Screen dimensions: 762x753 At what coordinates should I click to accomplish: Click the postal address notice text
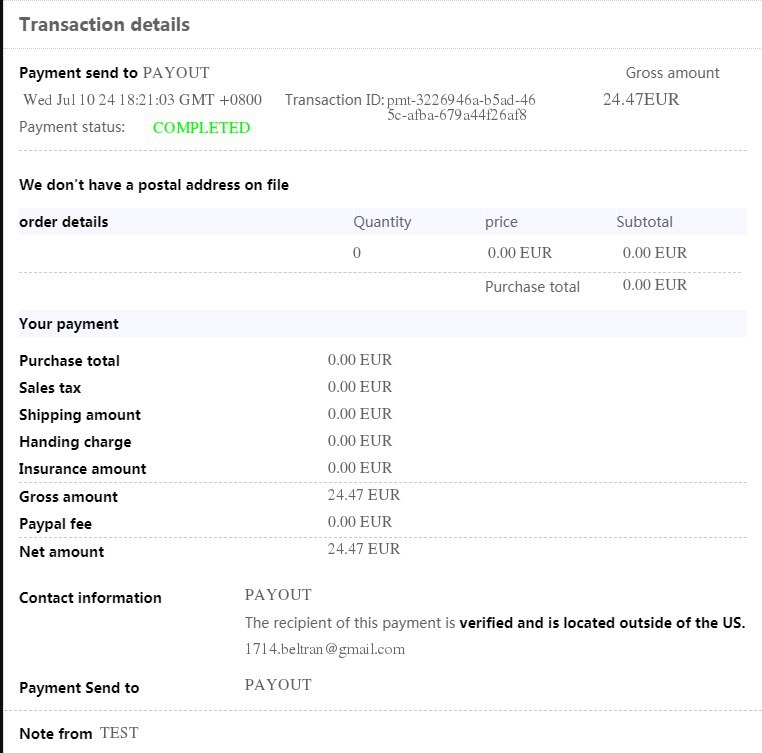click(x=154, y=185)
